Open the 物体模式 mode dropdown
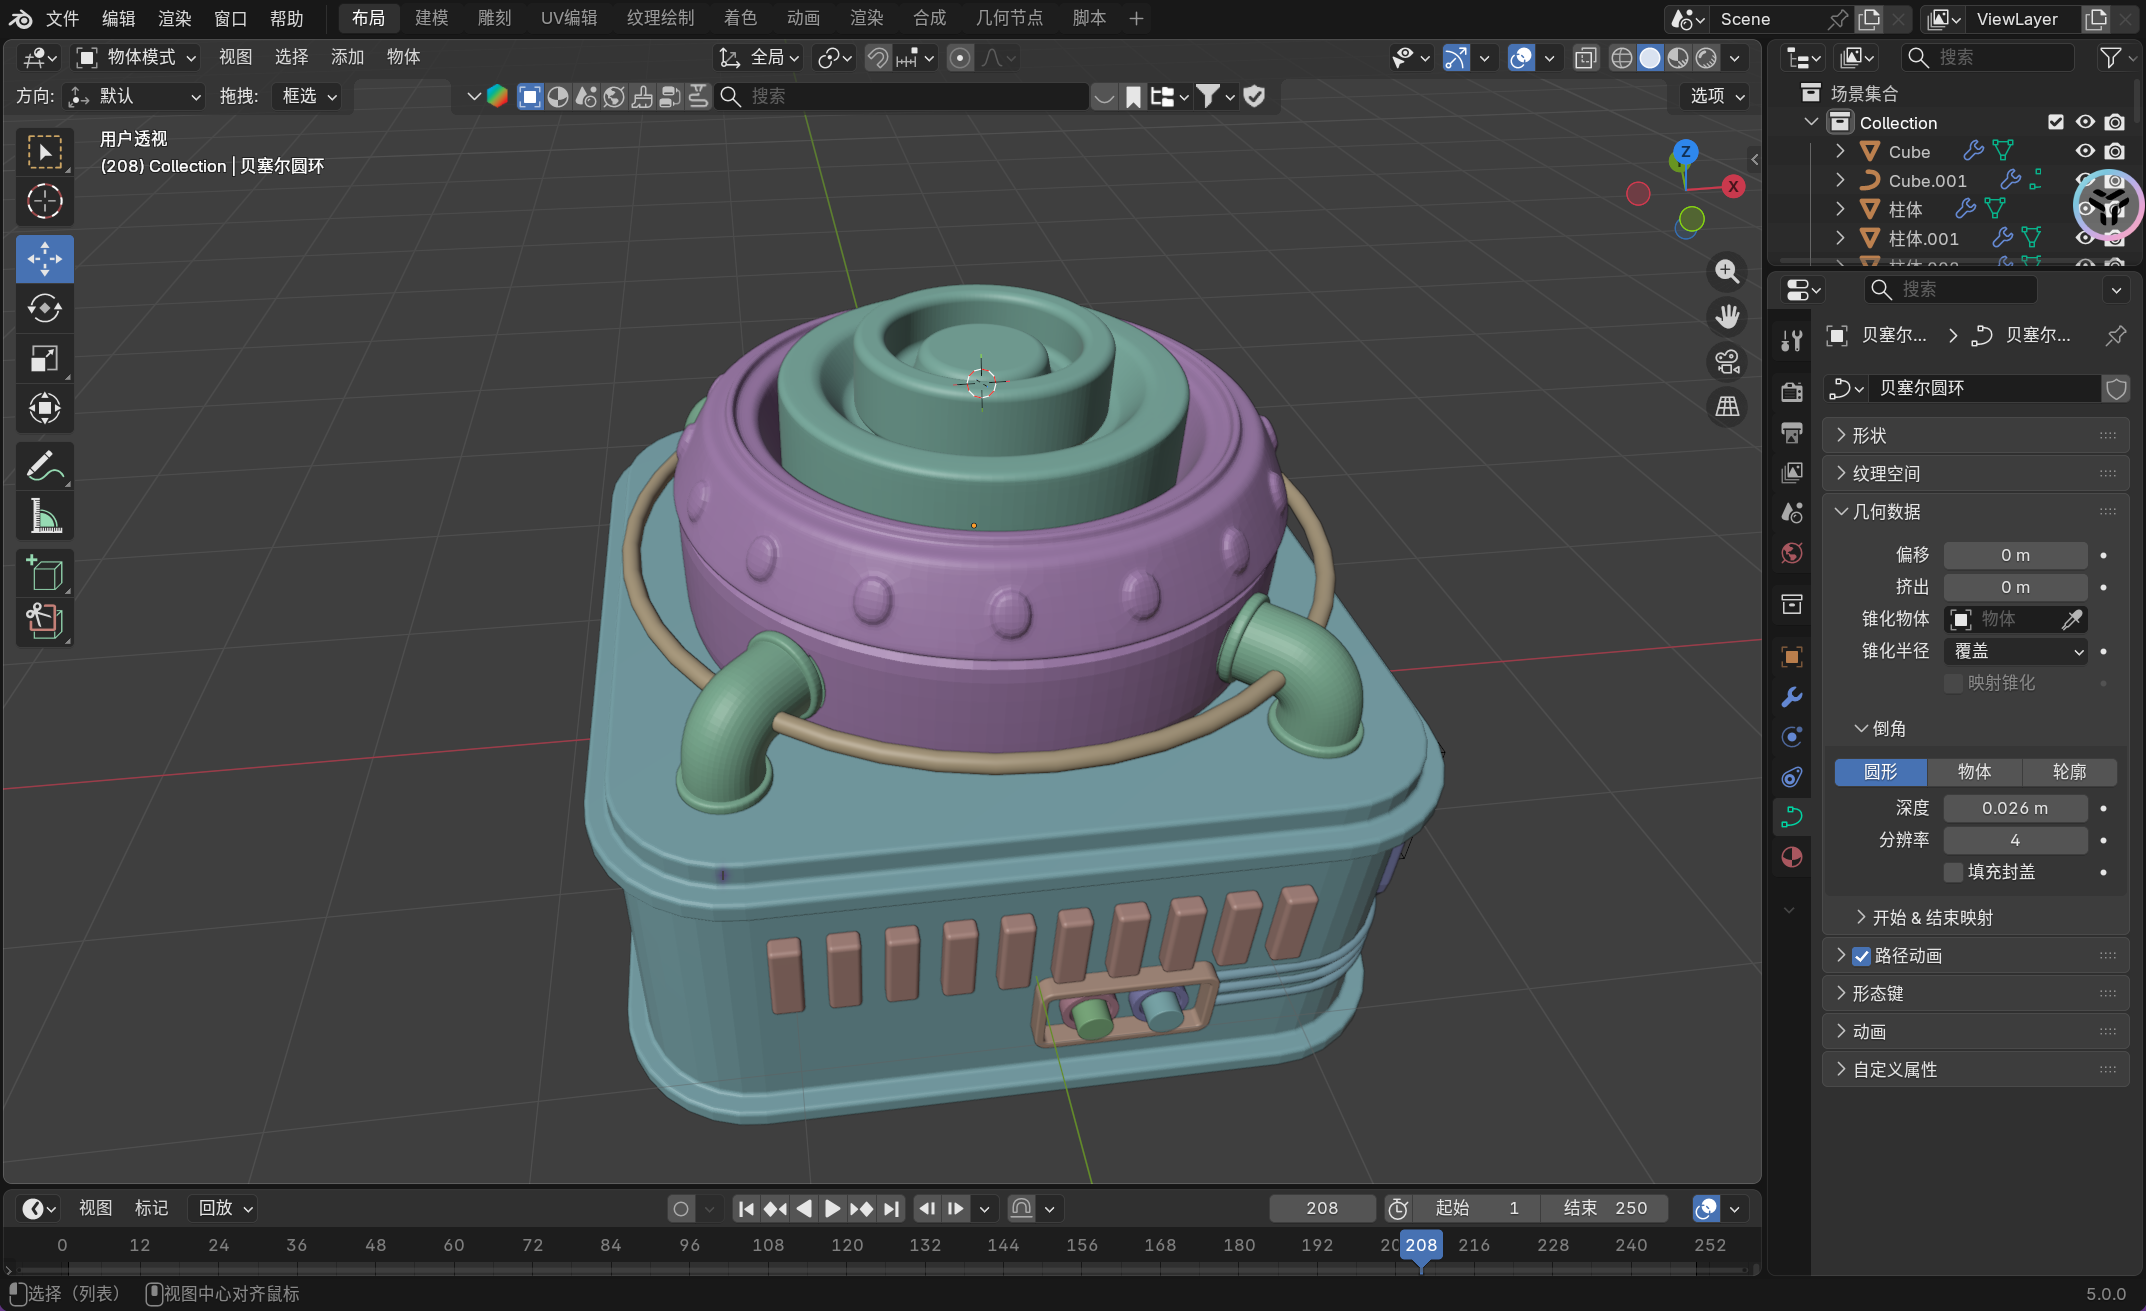Image resolution: width=2146 pixels, height=1311 pixels. 137,57
